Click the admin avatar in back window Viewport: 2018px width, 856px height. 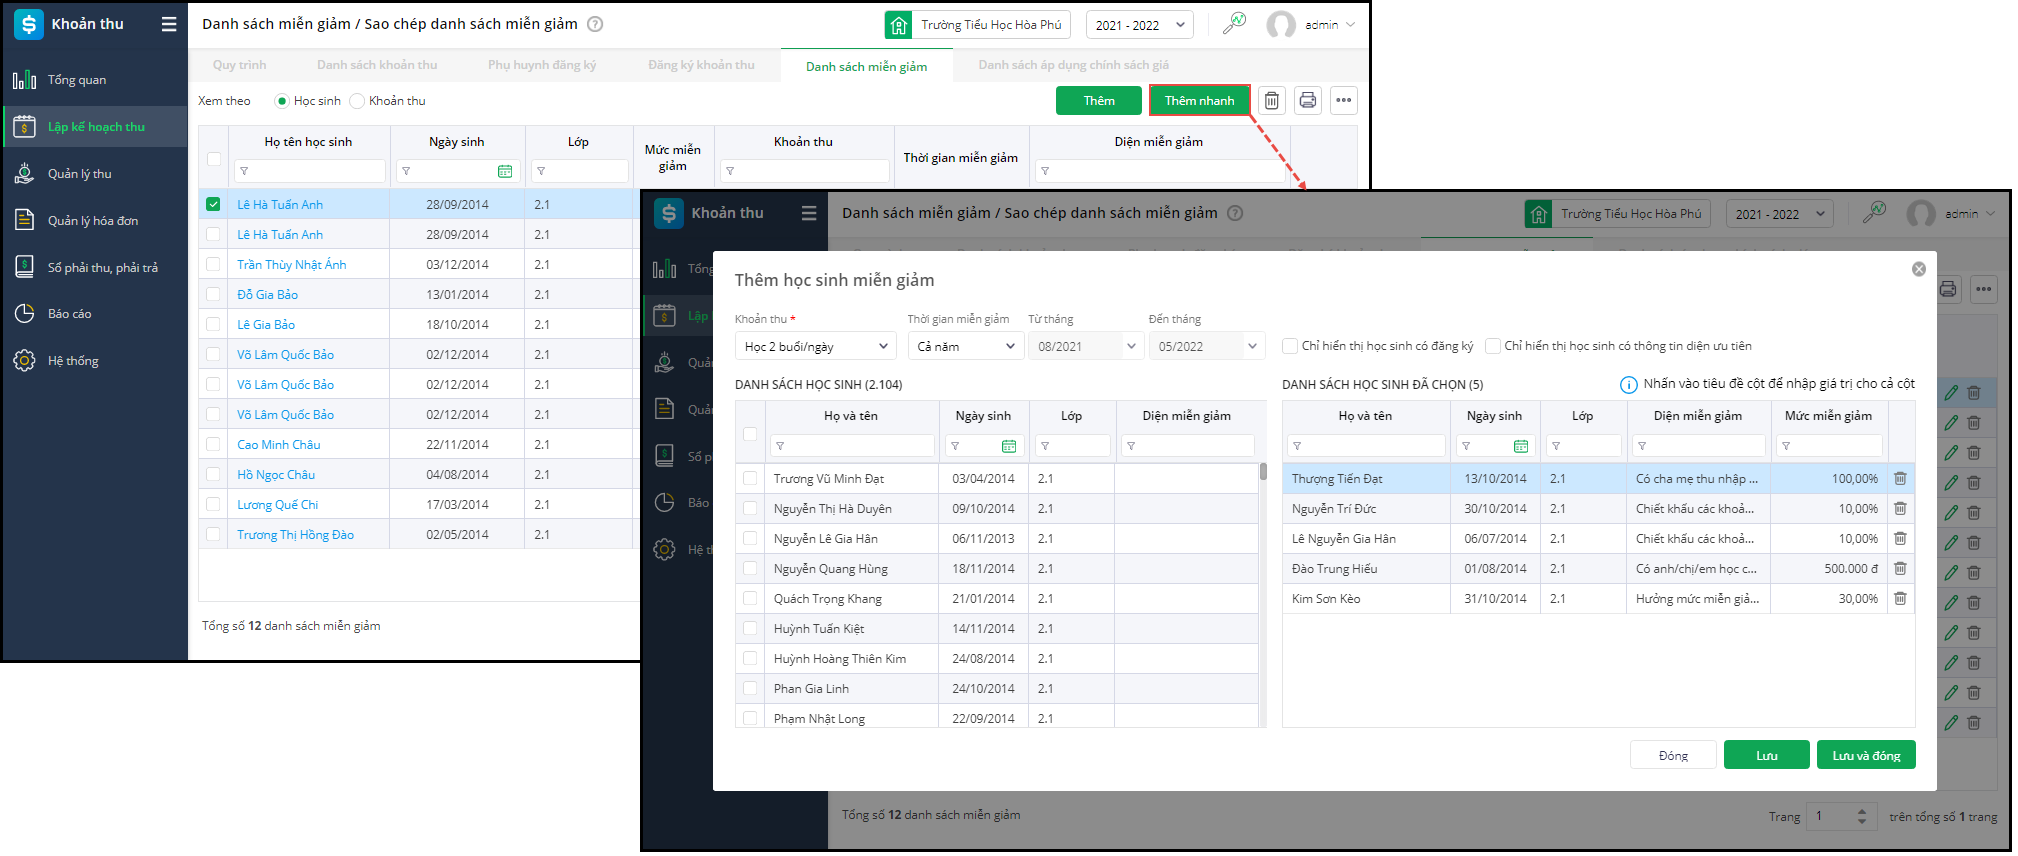pos(1281,25)
